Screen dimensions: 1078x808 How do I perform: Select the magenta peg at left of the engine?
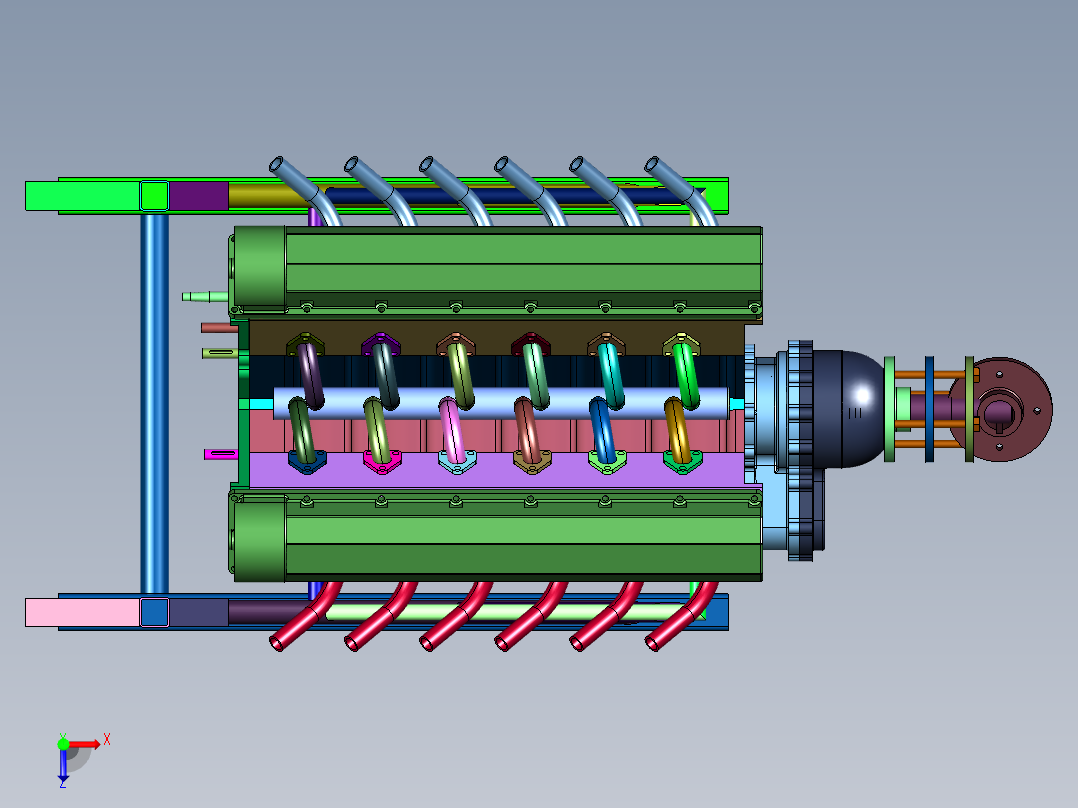(221, 454)
